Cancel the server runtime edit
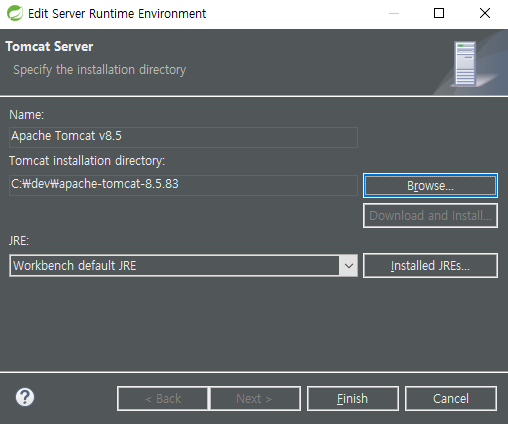This screenshot has height=424, width=508. [x=451, y=399]
